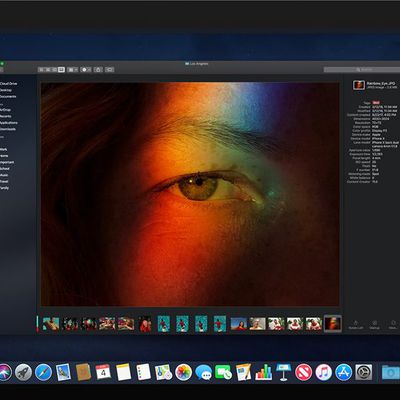Switch Finder to icon view

tap(41, 70)
